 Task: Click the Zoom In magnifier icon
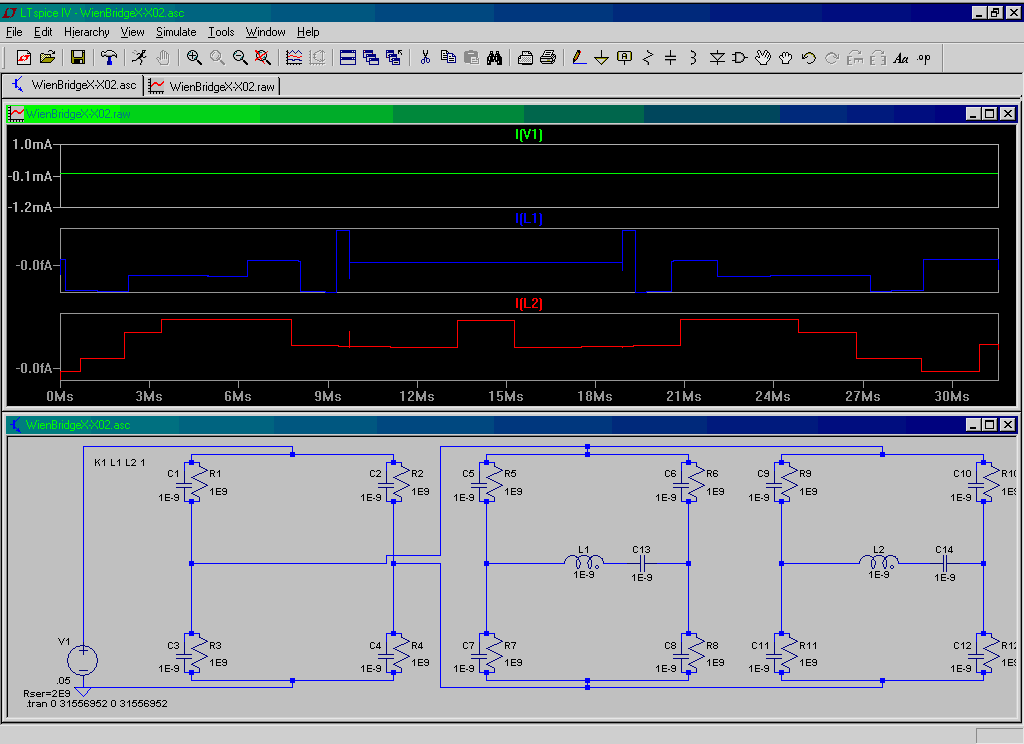coord(194,58)
